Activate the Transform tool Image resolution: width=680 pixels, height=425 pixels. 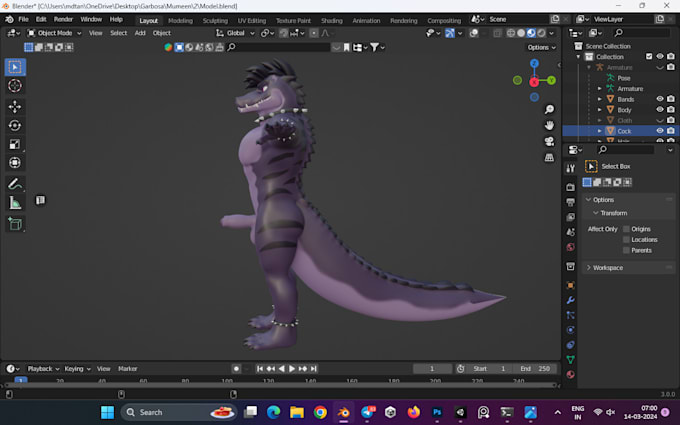click(15, 163)
